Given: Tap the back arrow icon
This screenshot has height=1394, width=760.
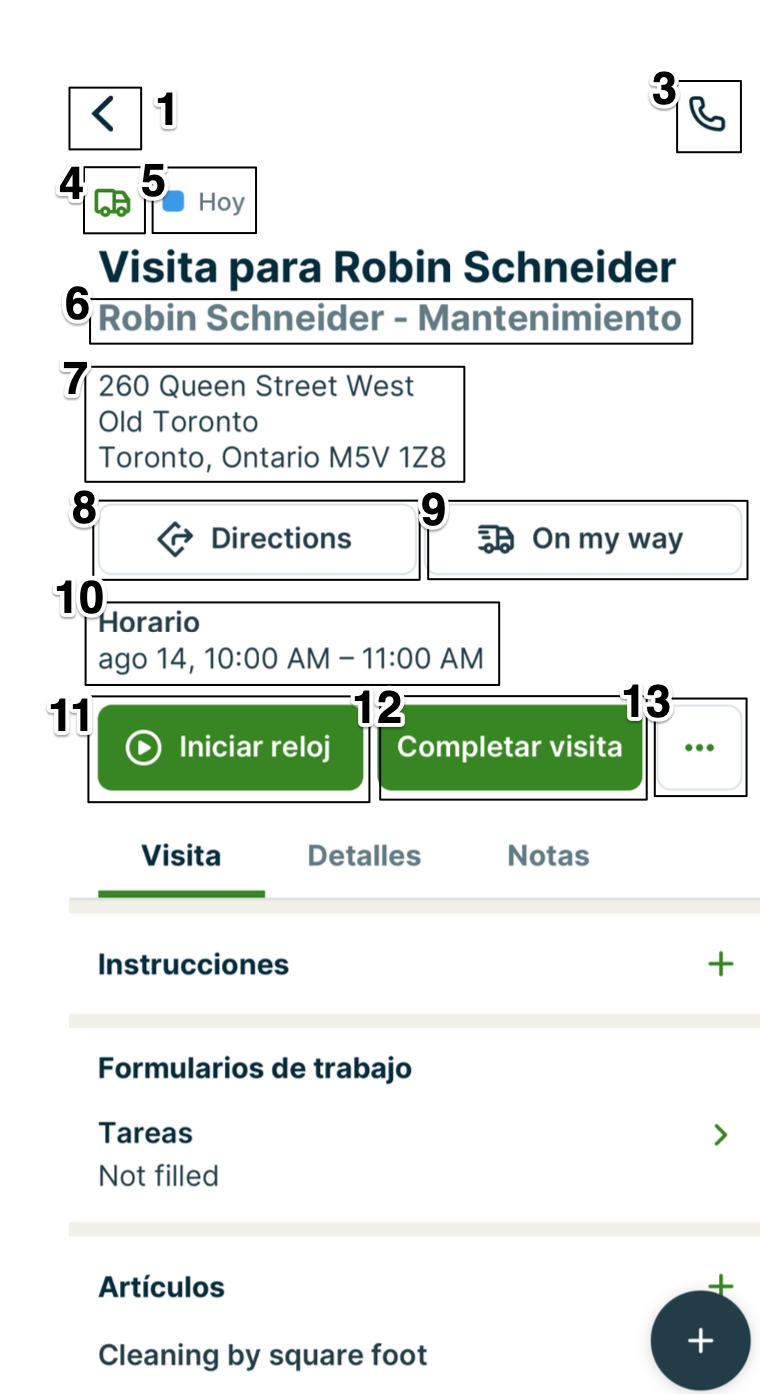Looking at the screenshot, I should (x=104, y=115).
